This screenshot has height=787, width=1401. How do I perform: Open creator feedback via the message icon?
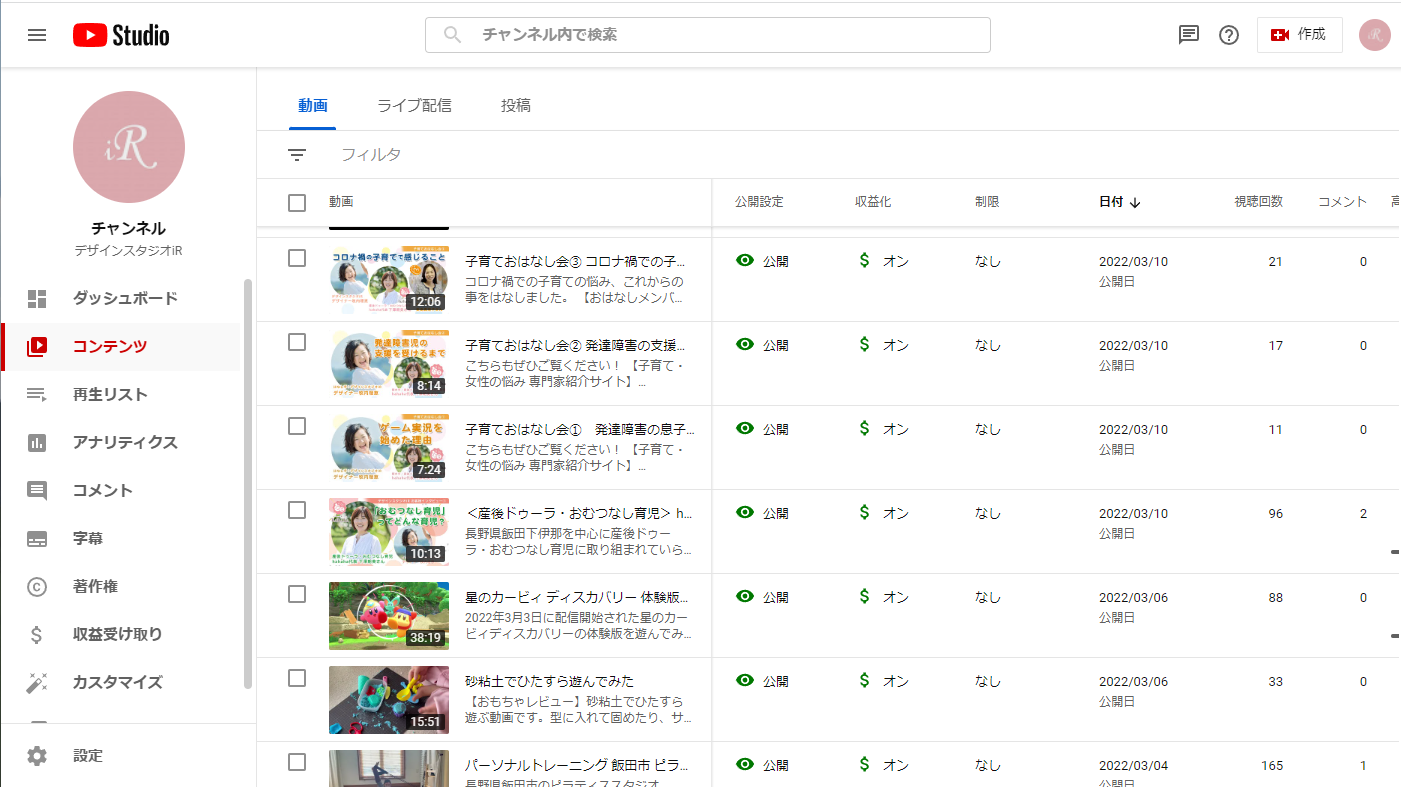[x=1188, y=34]
